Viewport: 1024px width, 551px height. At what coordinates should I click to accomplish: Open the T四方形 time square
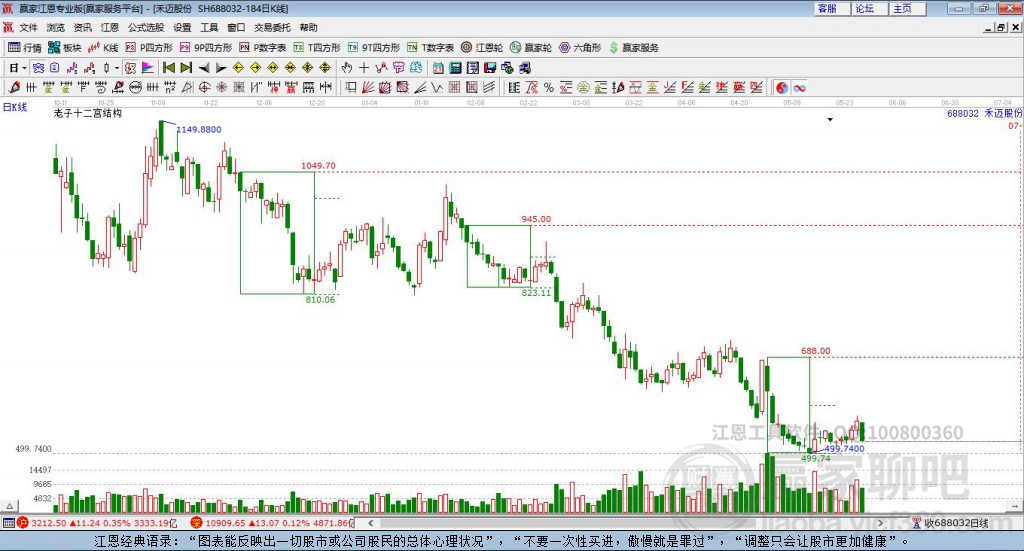(317, 48)
